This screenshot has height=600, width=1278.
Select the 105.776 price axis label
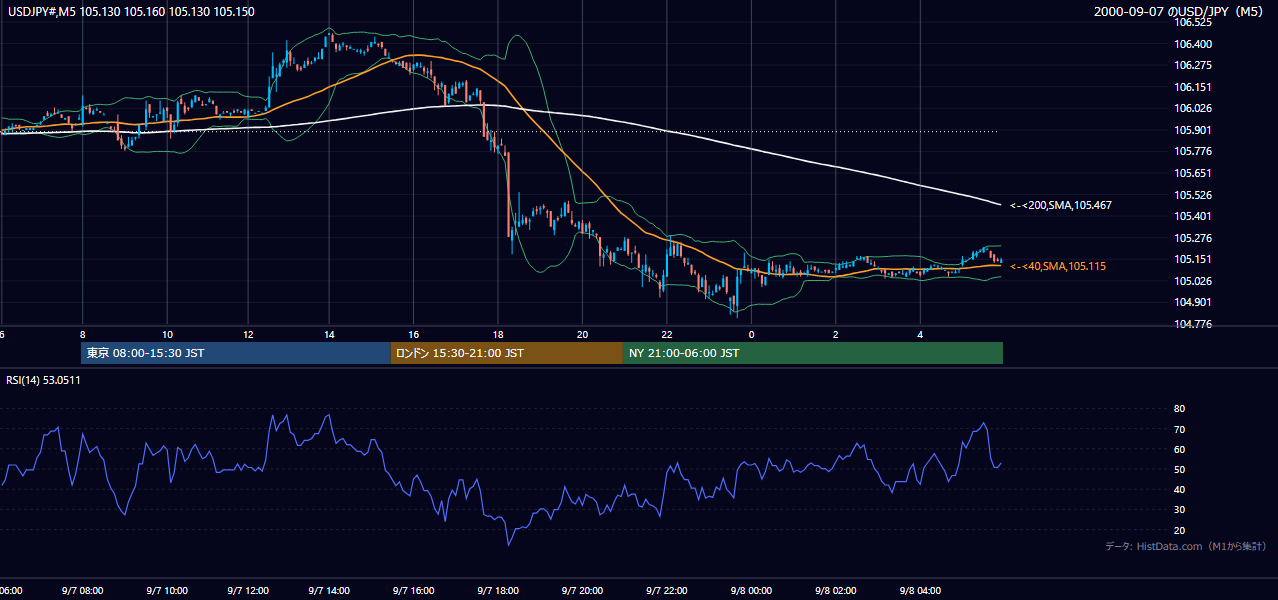pyautogui.click(x=1193, y=151)
